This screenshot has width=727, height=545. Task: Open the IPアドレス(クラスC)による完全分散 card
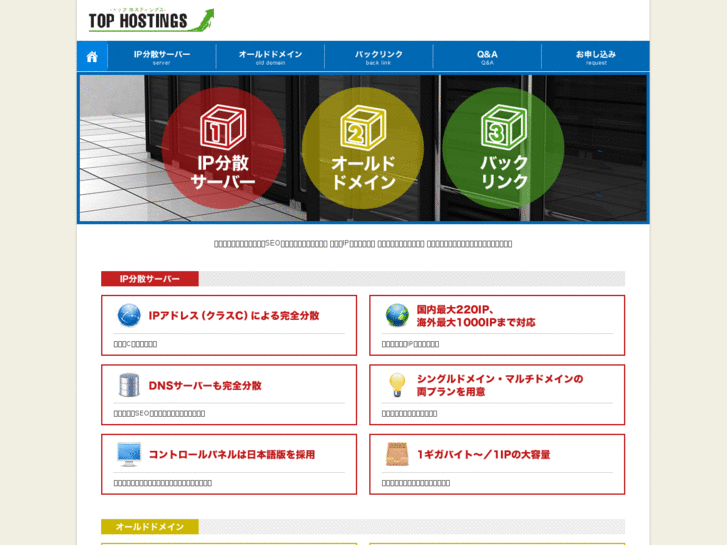(229, 325)
